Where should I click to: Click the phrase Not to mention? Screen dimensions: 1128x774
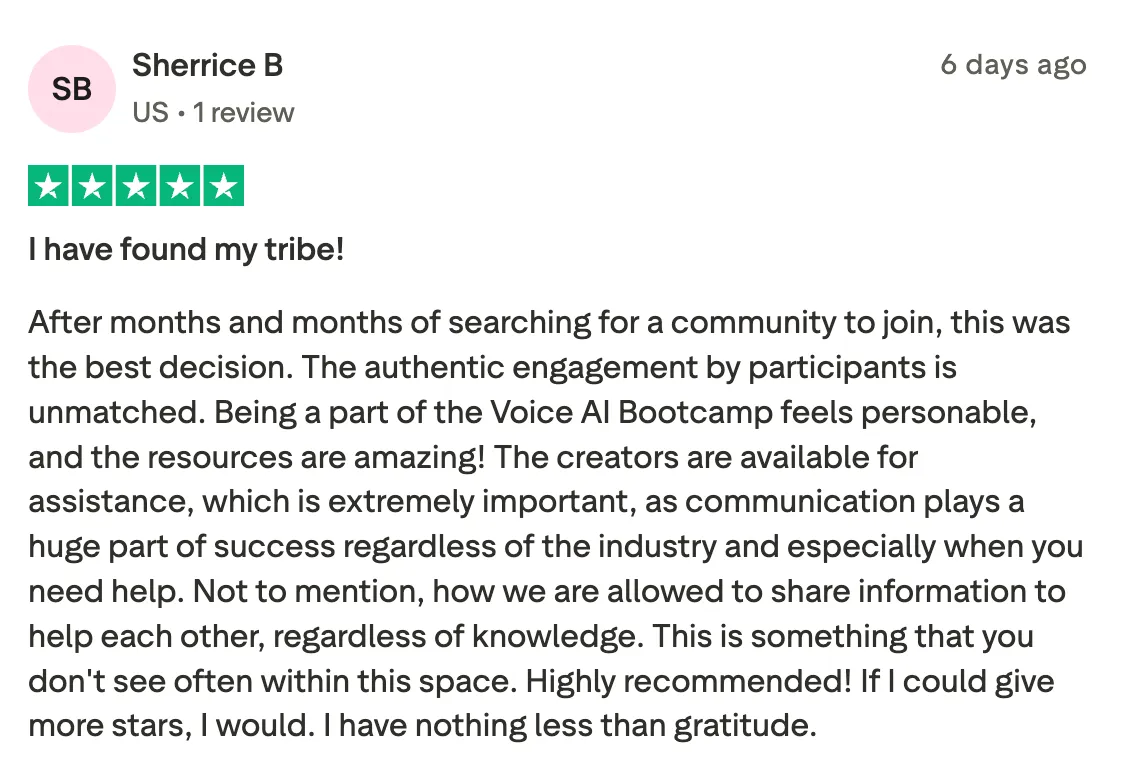pos(309,591)
